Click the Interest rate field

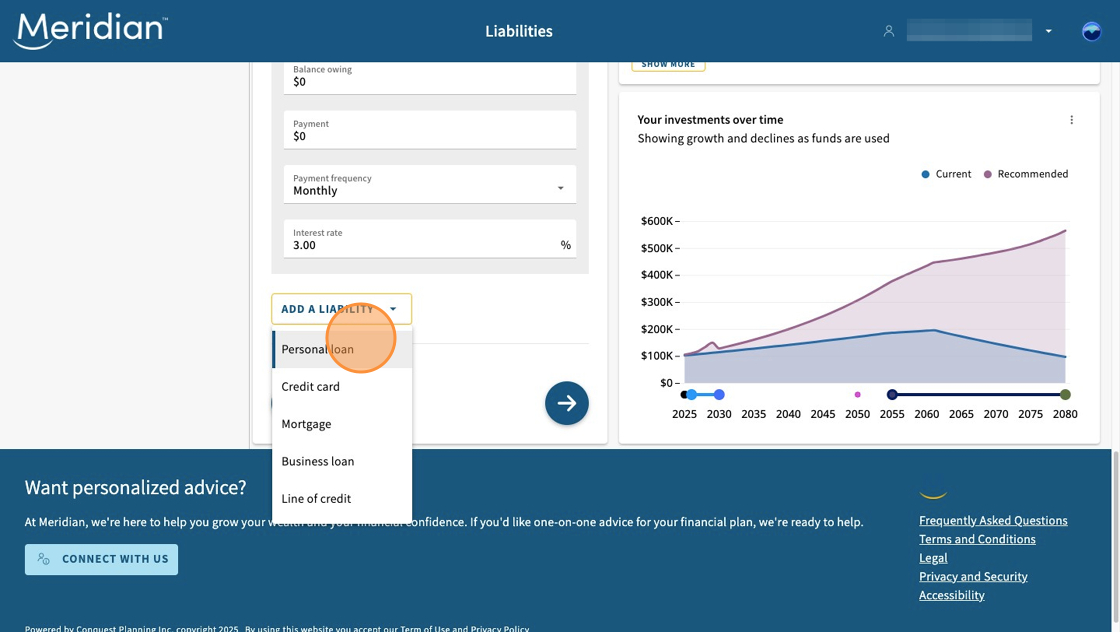[430, 239]
